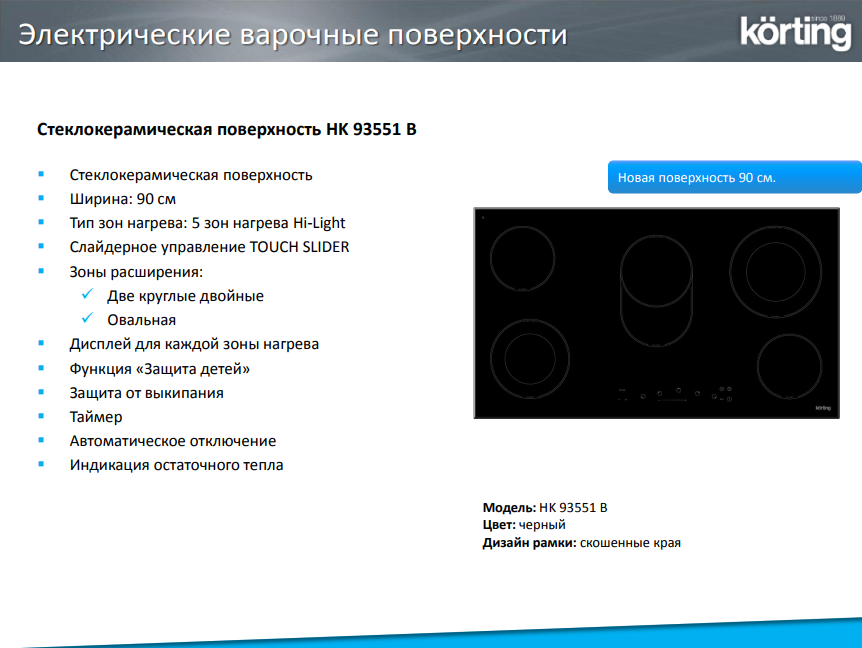Click the Стеклокерамическая поверхность HK 93551 B heading

pyautogui.click(x=226, y=130)
